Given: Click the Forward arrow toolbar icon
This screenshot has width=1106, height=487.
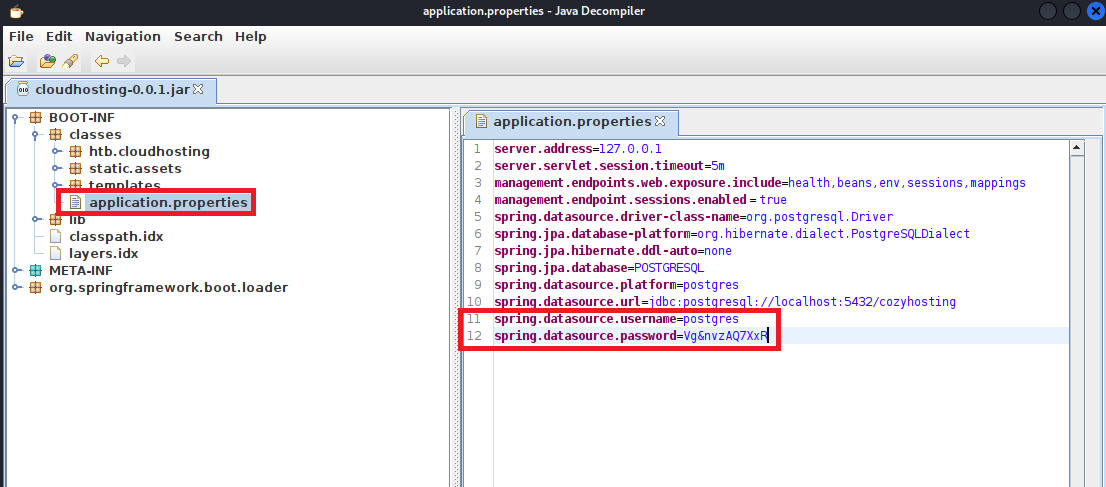Looking at the screenshot, I should click(124, 62).
